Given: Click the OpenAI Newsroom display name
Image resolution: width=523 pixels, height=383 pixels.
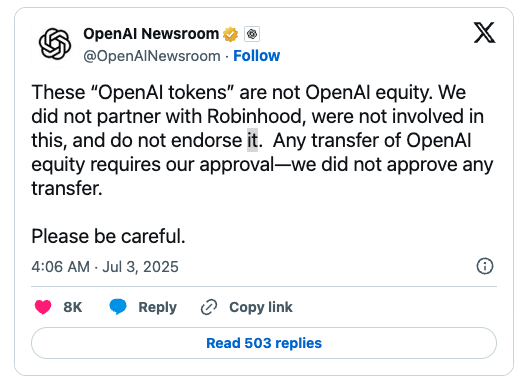Looking at the screenshot, I should coord(151,34).
